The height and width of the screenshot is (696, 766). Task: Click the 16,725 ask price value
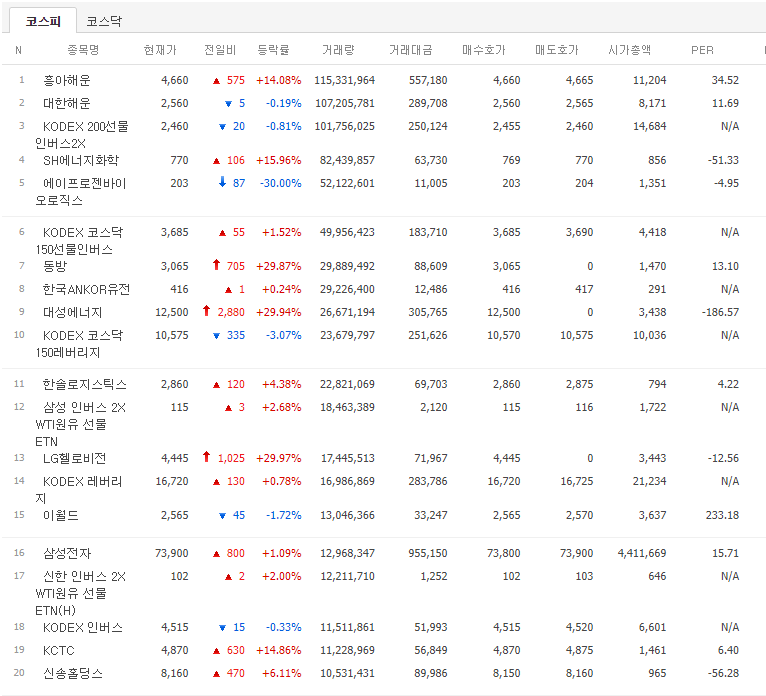pyautogui.click(x=576, y=482)
